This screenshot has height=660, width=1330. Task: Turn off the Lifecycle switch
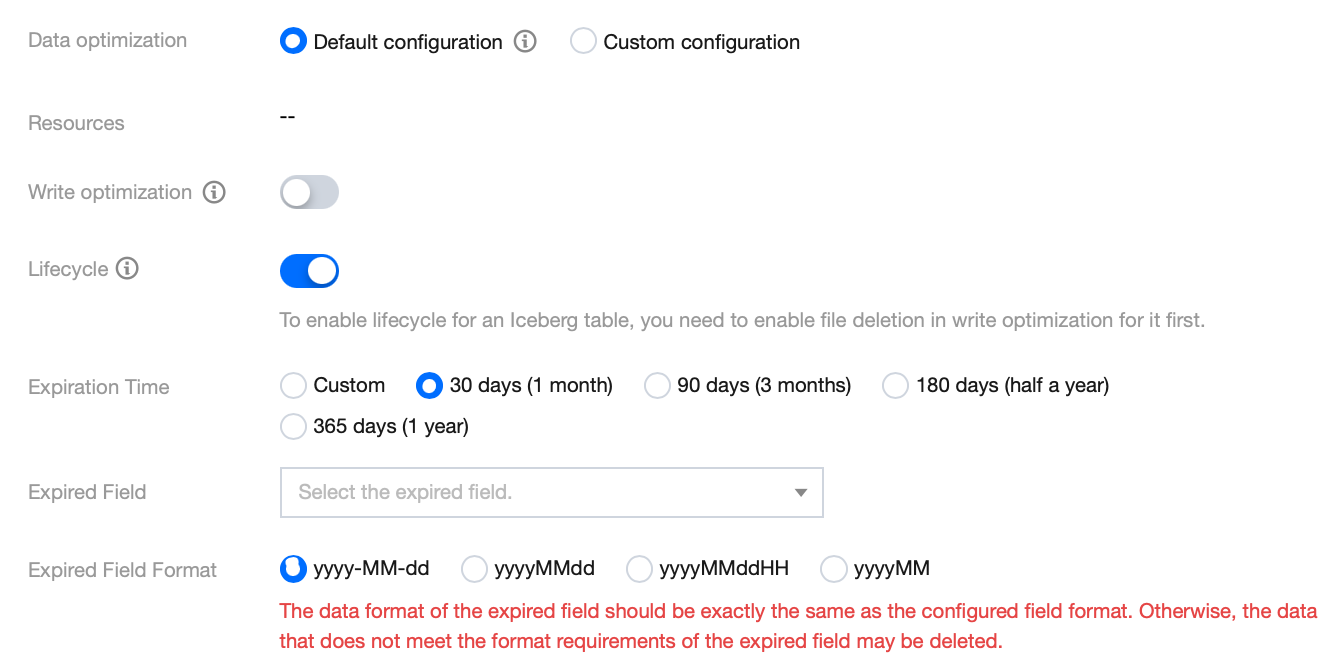tap(309, 270)
